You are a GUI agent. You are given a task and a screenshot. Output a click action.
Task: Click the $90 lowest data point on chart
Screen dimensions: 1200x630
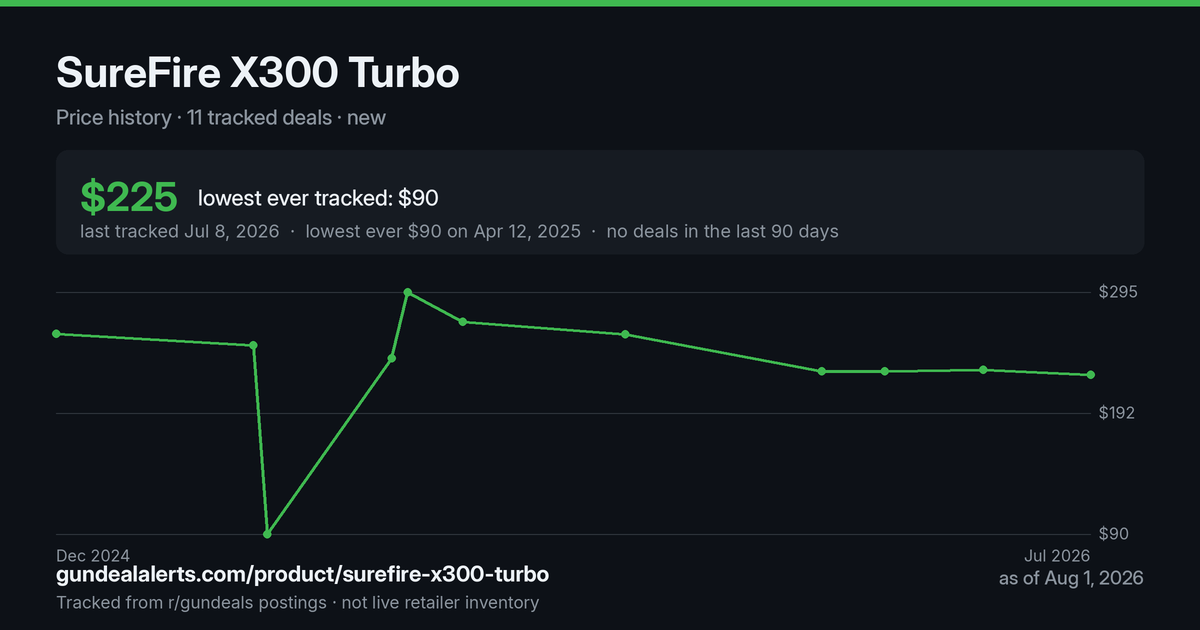[267, 534]
